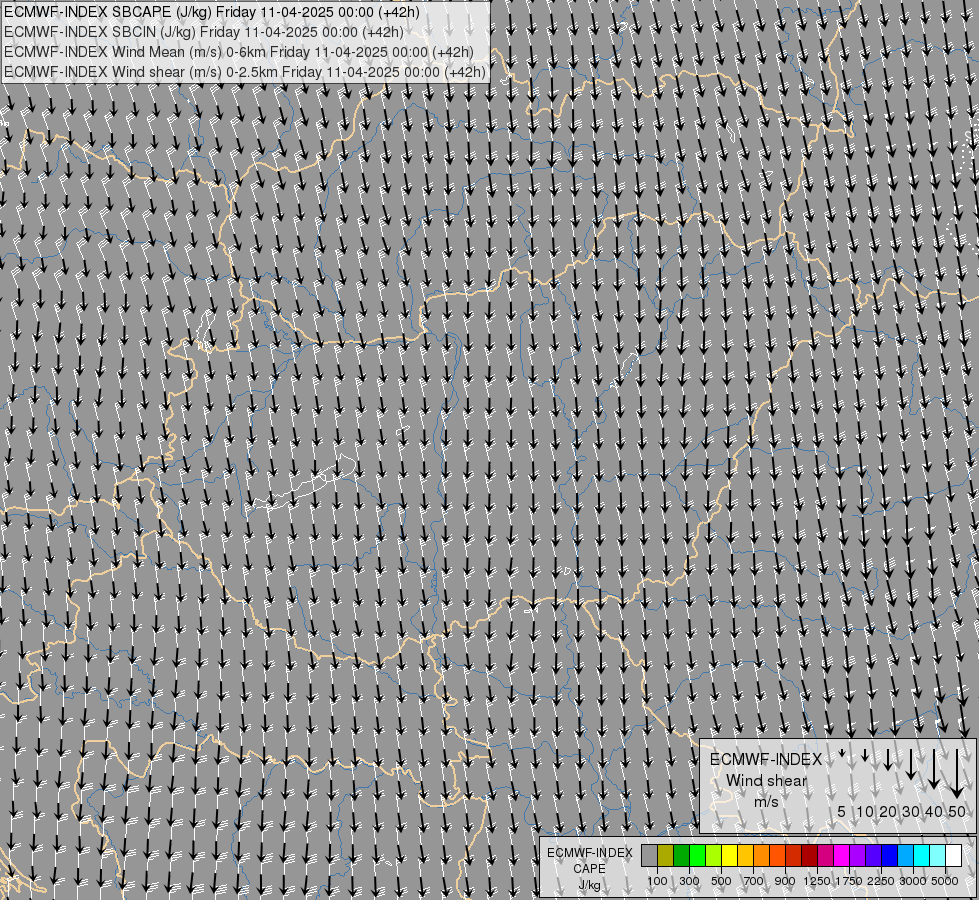Screen dimensions: 979x900
Task: Click the 50 m/s wind shear legend arrow
Action: [x=957, y=773]
